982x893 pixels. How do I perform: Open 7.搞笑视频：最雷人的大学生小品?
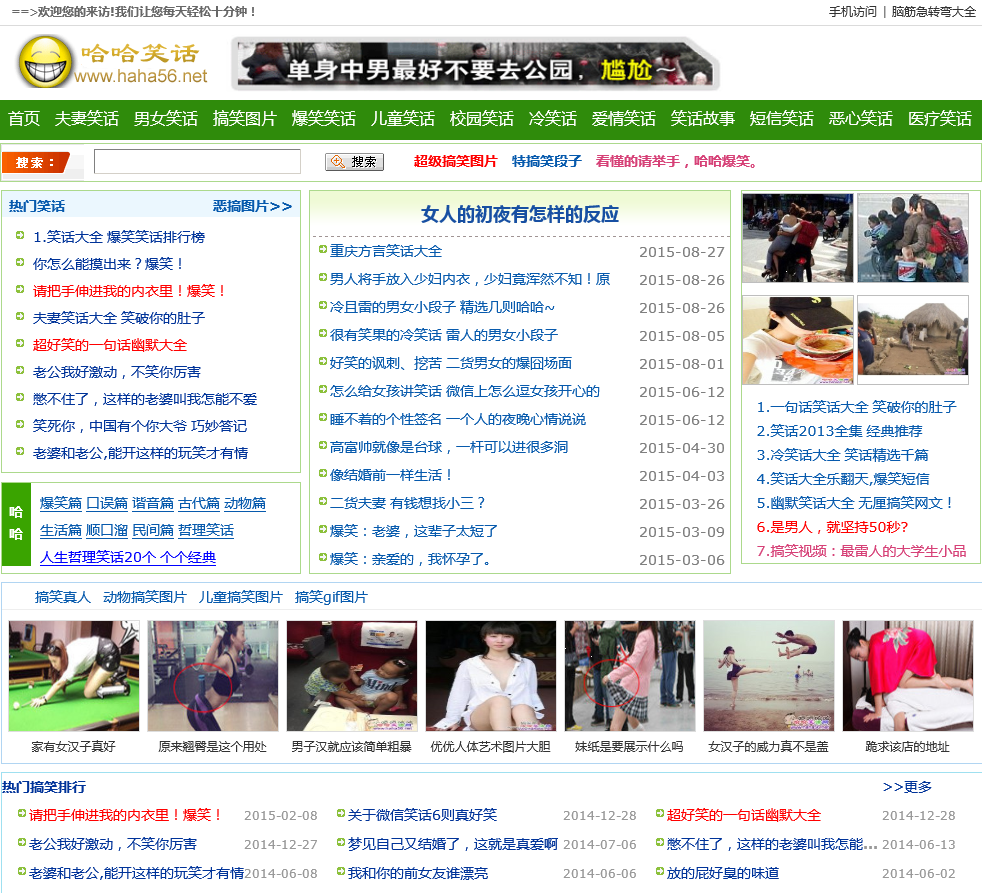(861, 551)
